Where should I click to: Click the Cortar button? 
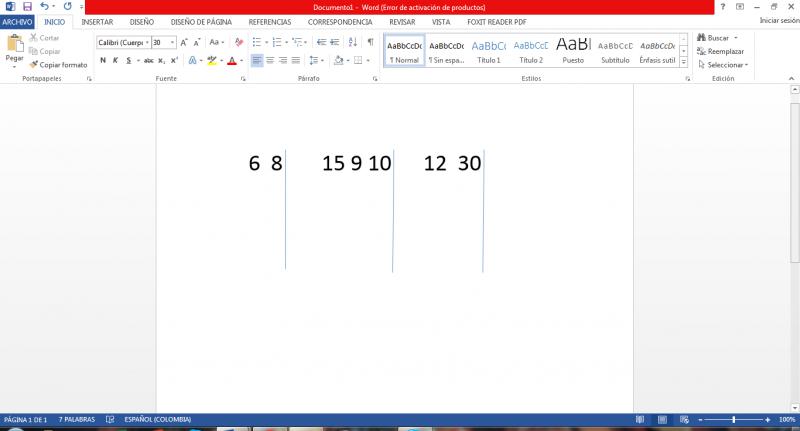(44, 38)
